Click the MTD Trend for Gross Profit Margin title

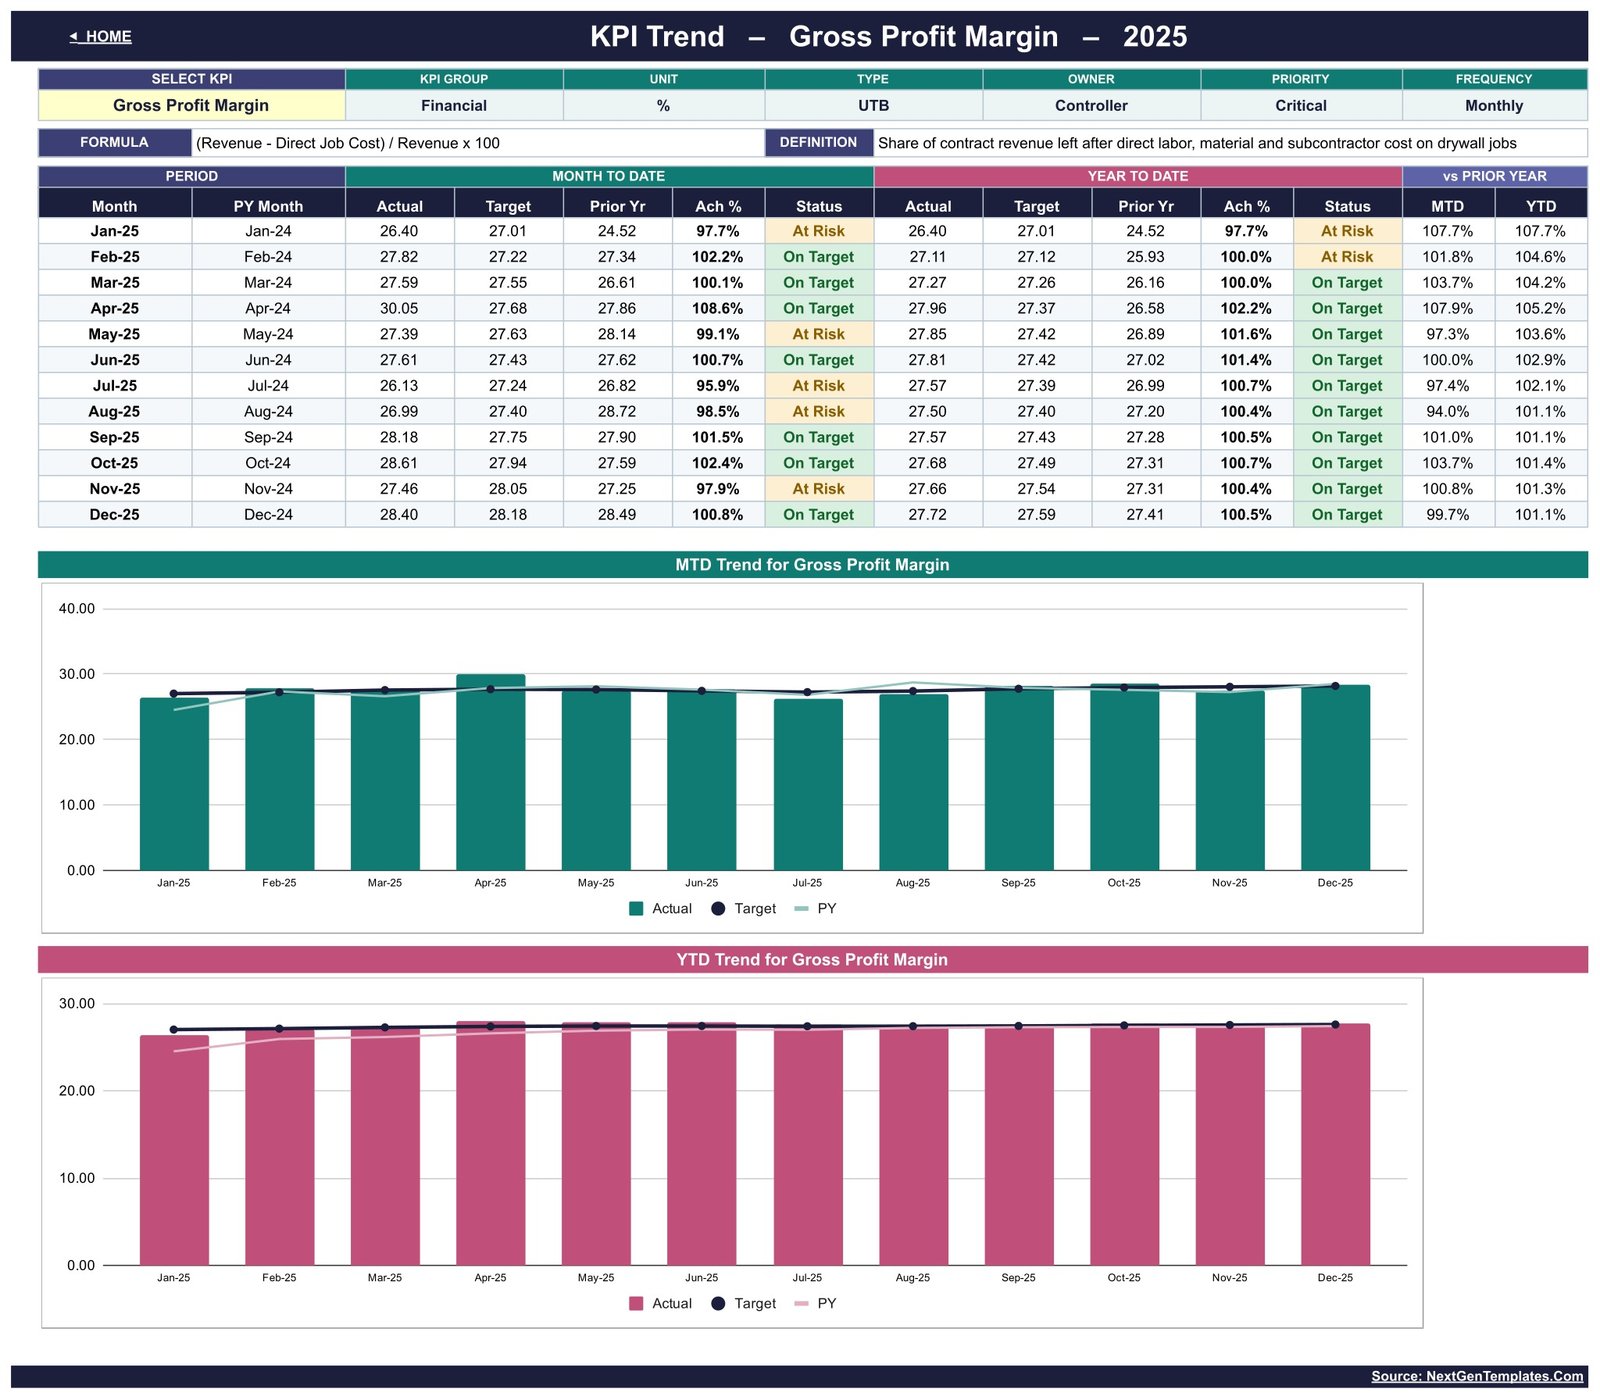tap(812, 564)
